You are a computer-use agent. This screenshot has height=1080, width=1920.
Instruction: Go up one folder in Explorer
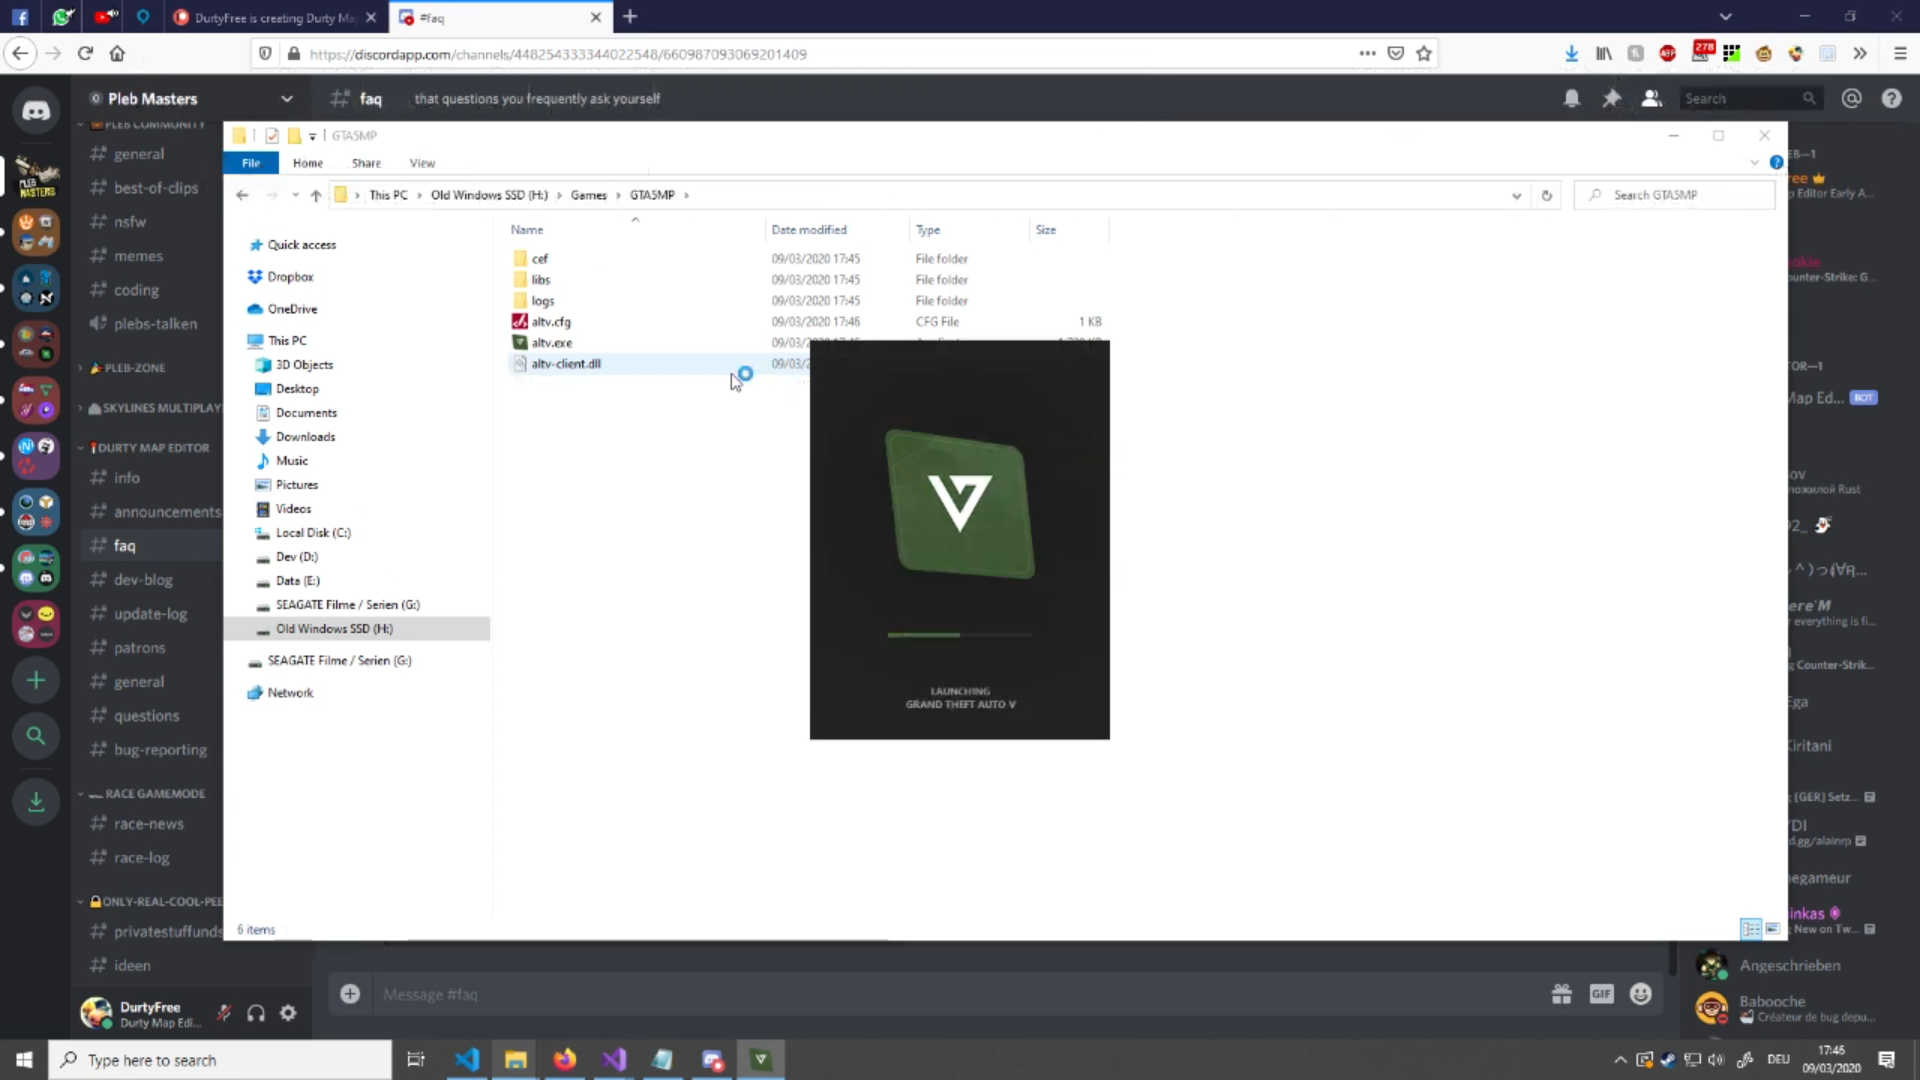click(316, 195)
